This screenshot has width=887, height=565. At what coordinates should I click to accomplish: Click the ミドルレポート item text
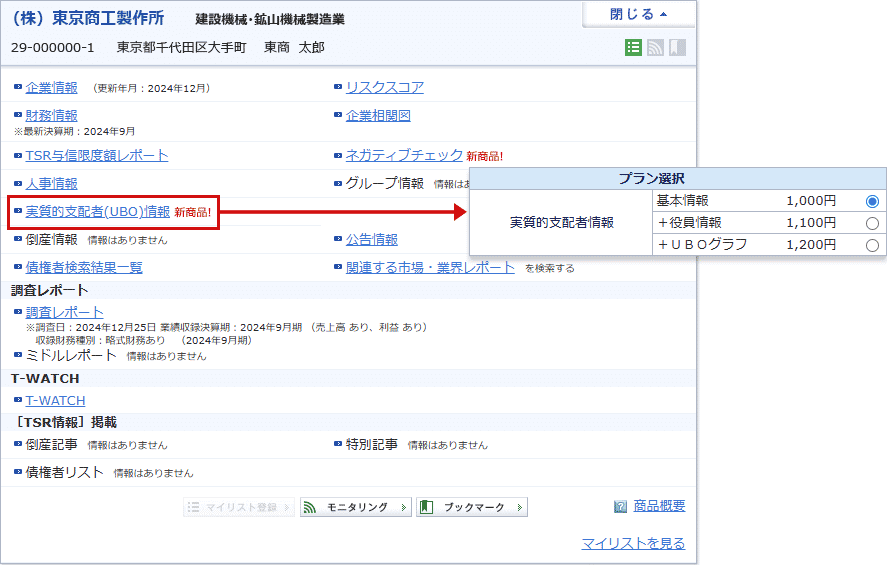click(71, 356)
